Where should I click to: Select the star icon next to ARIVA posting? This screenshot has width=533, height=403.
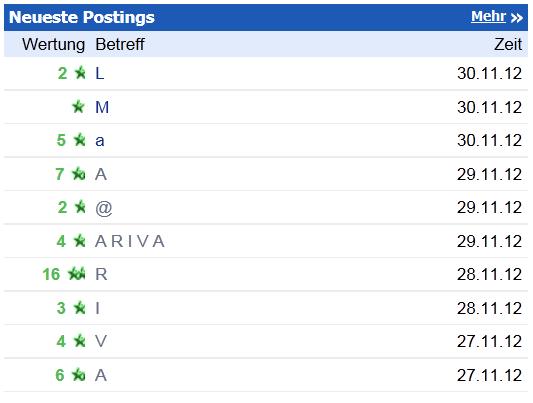80,241
